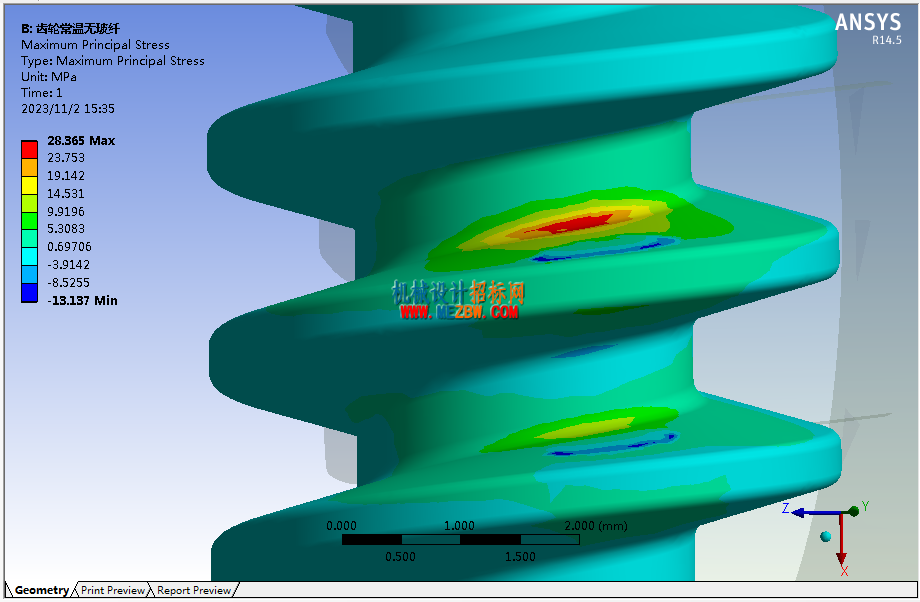Select the legend value -13.137 Min
Image resolution: width=920 pixels, height=602 pixels.
(82, 300)
